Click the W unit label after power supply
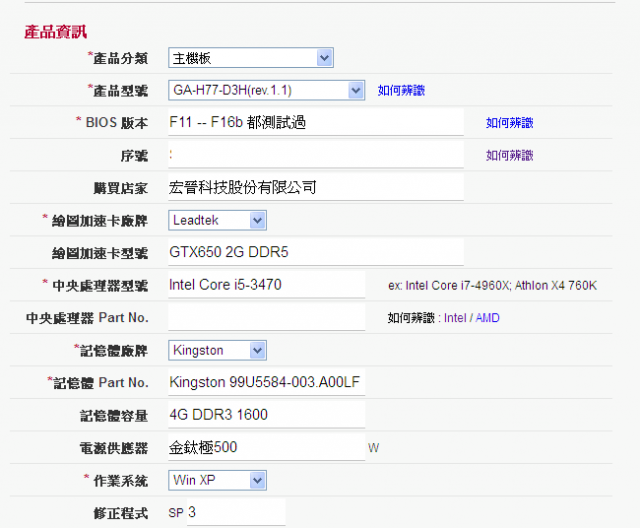Viewport: 640px width, 528px height. [373, 448]
